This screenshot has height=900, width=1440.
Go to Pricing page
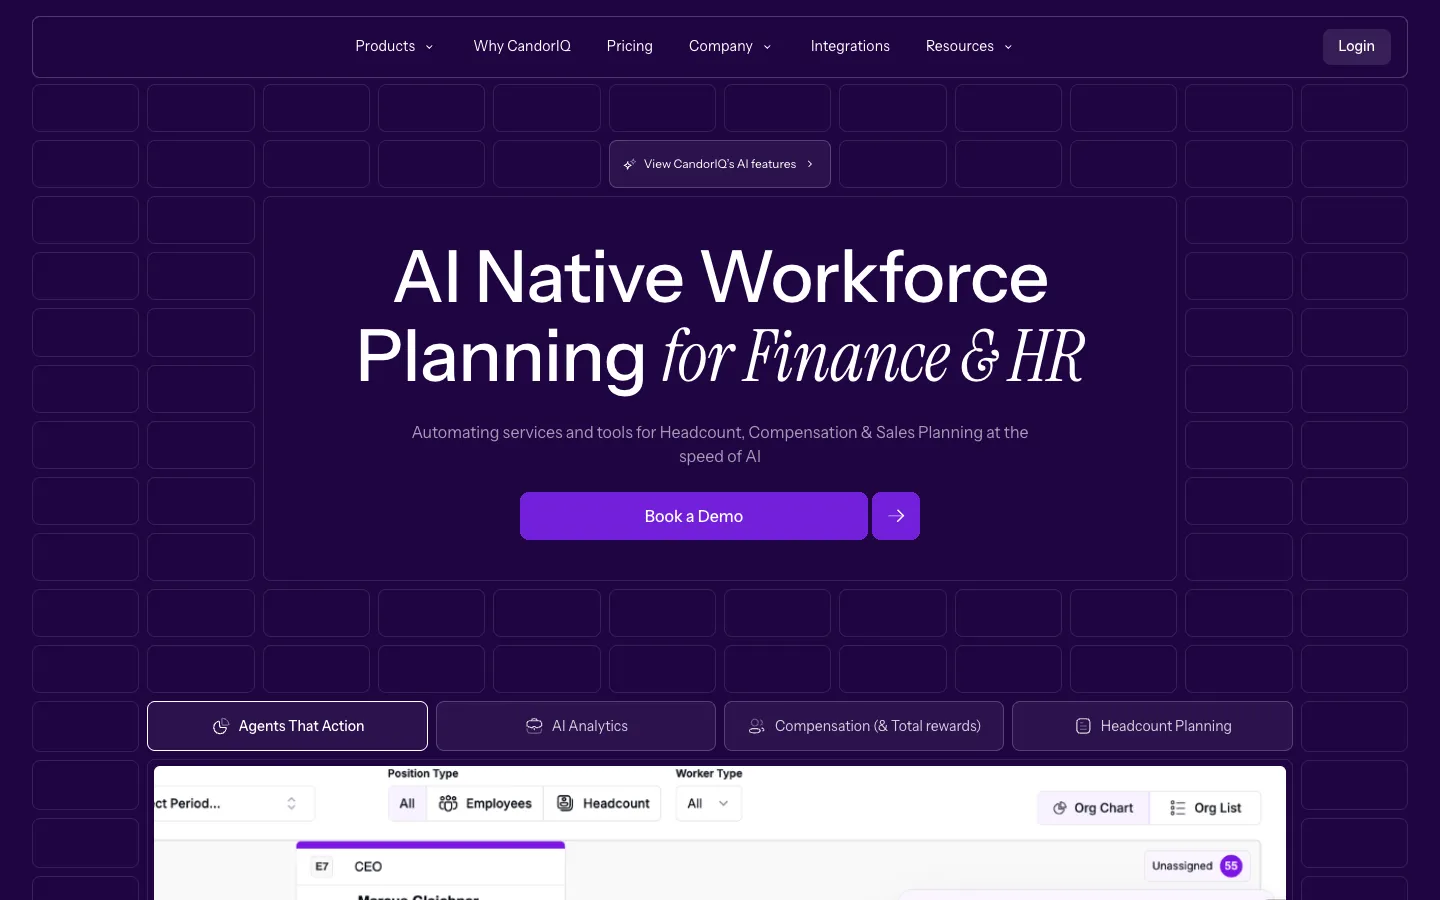click(630, 46)
